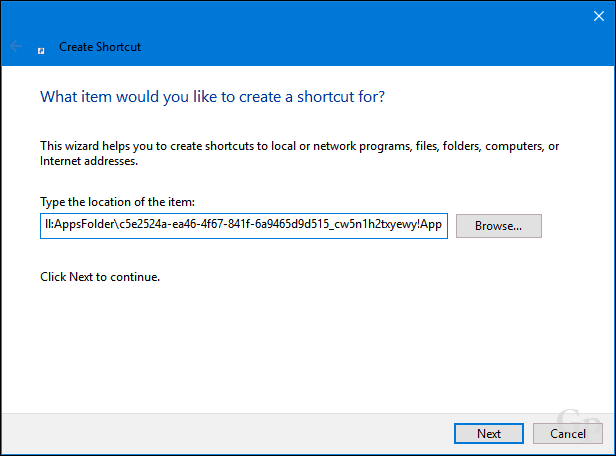Click heading 'What item would you like to create'
This screenshot has width=616, height=456.
click(212, 97)
